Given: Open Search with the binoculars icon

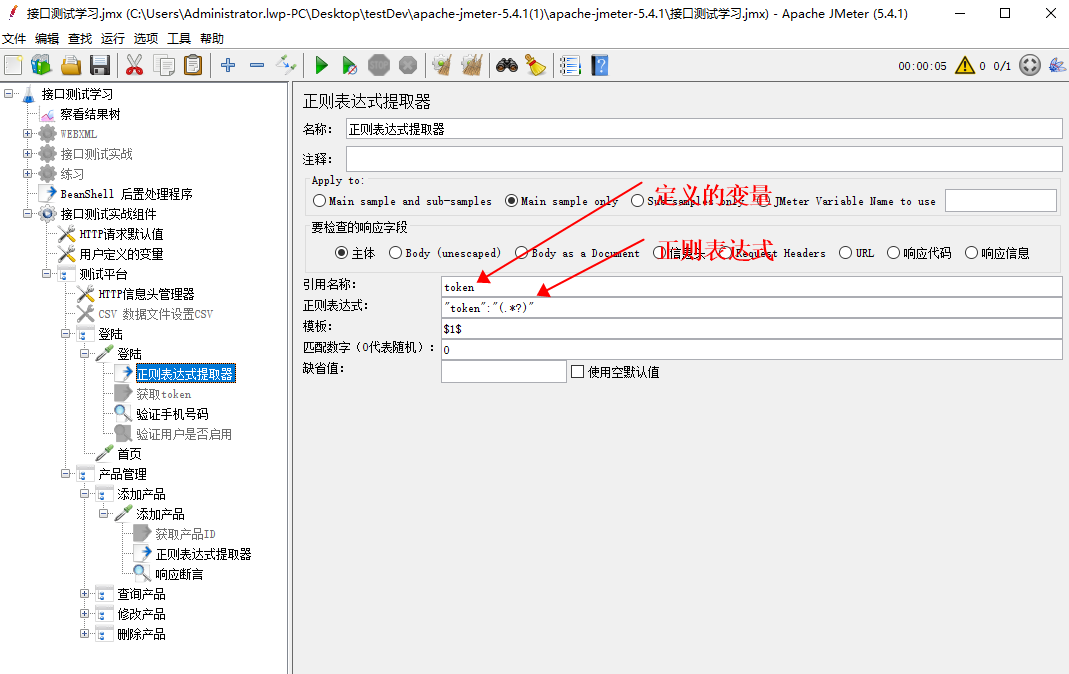Looking at the screenshot, I should coord(507,65).
